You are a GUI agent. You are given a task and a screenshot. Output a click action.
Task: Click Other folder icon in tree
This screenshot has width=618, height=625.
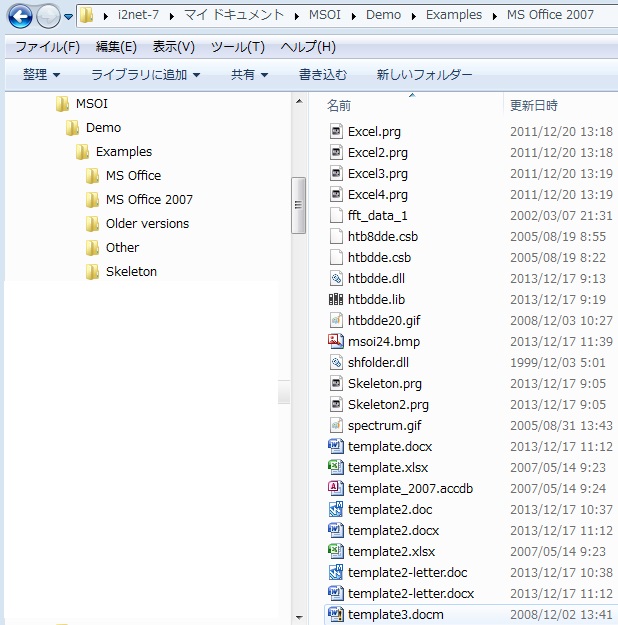(93, 248)
